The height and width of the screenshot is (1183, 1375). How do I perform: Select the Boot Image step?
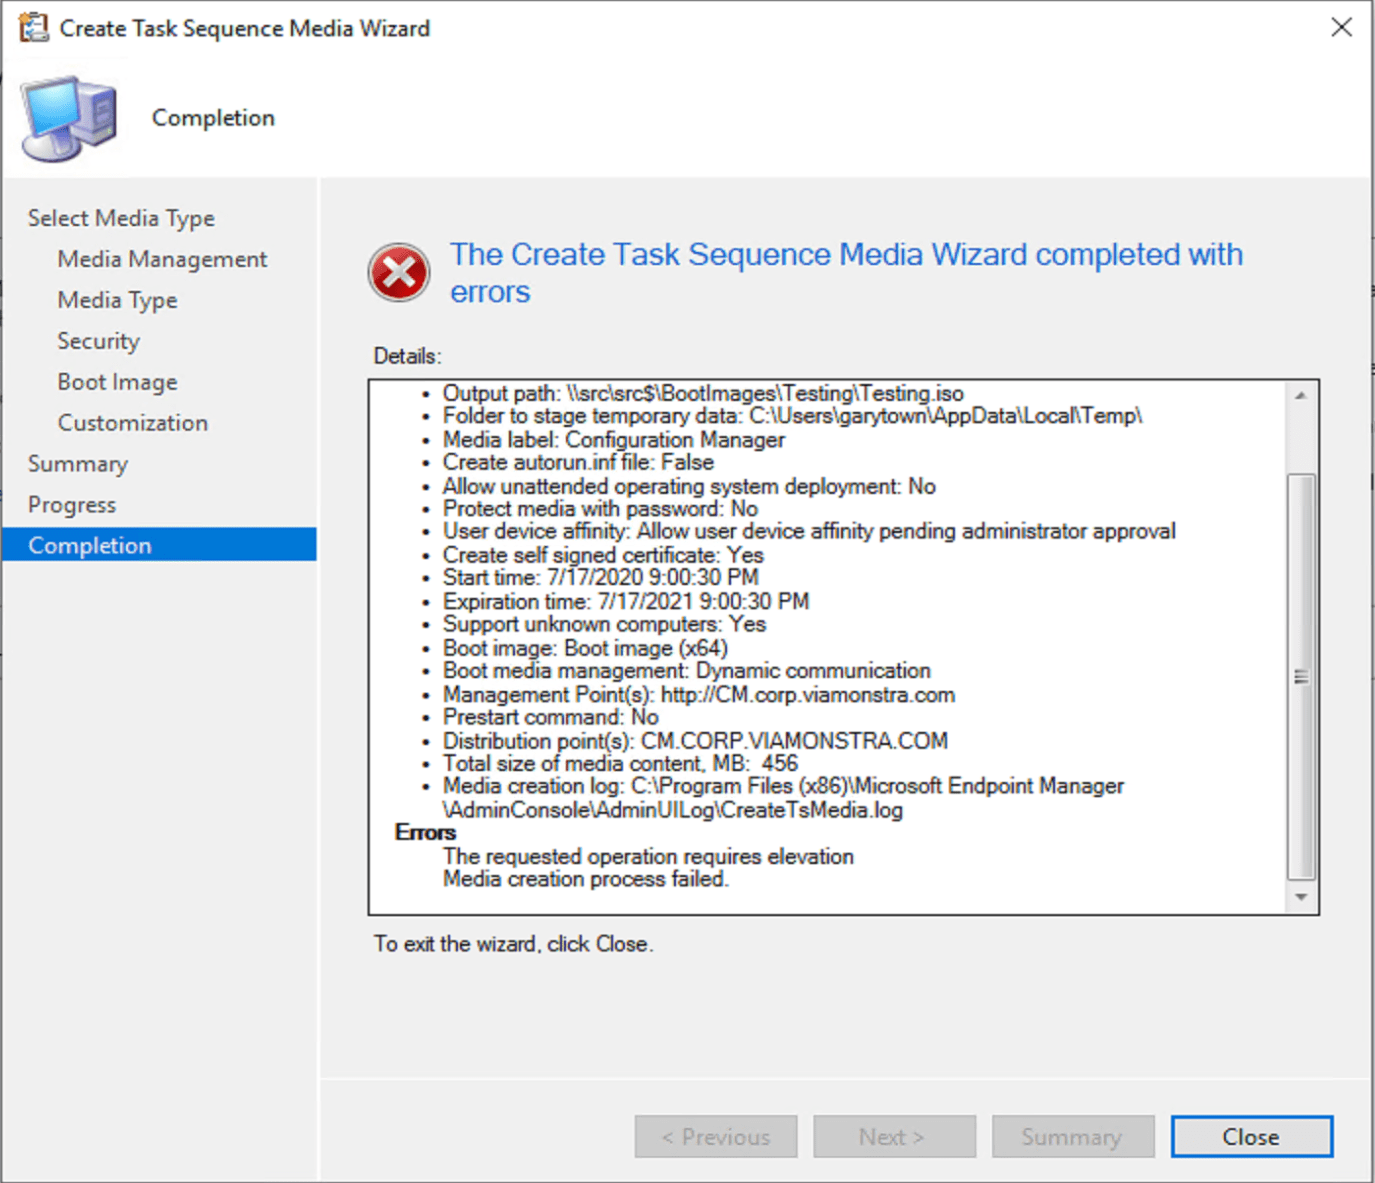117,381
